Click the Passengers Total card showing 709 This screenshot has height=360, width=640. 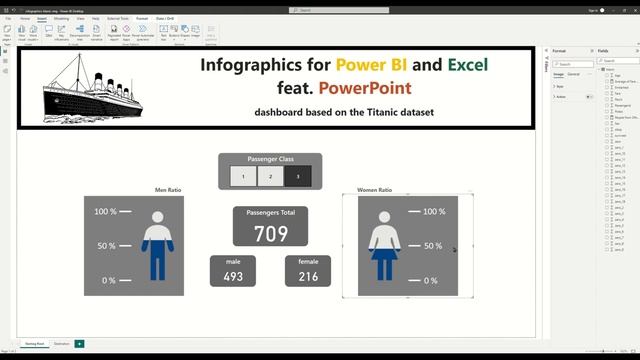pos(270,226)
